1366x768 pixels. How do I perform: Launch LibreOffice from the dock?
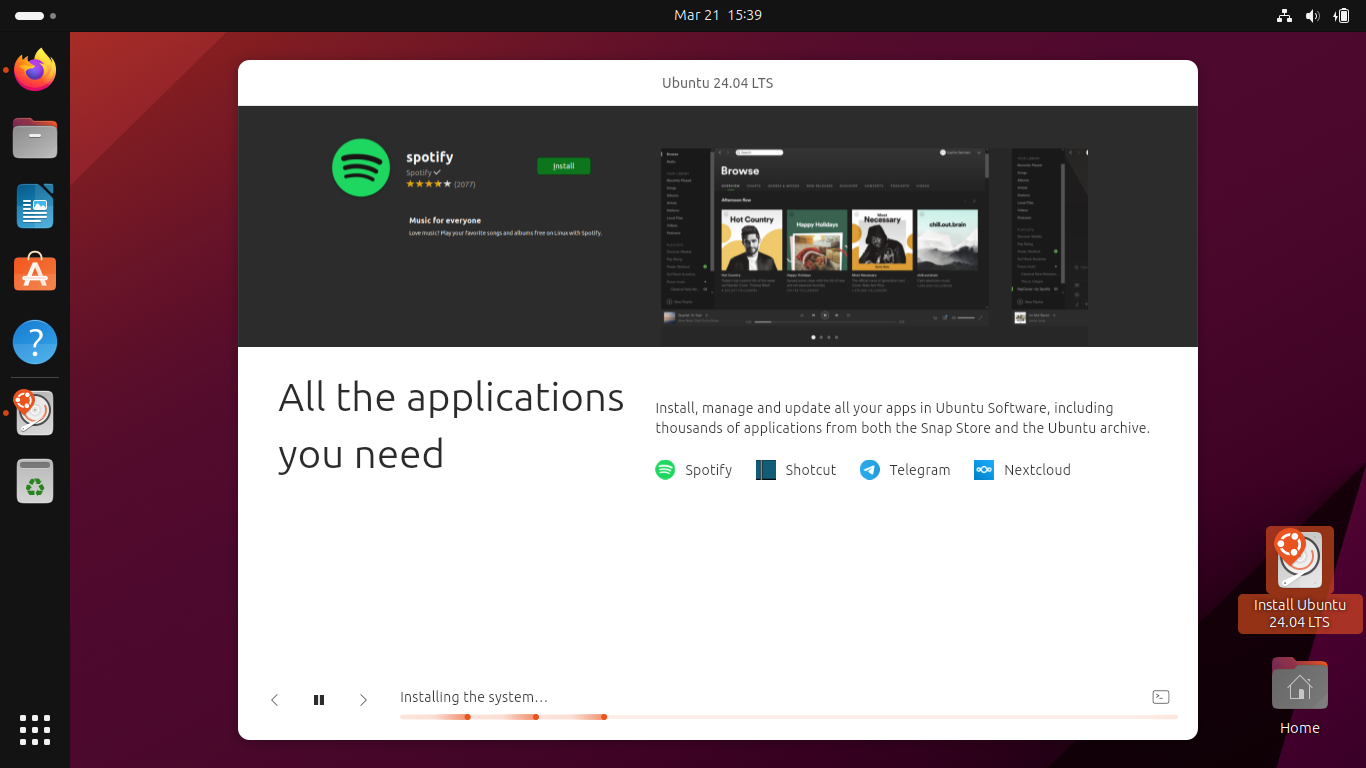[x=34, y=206]
